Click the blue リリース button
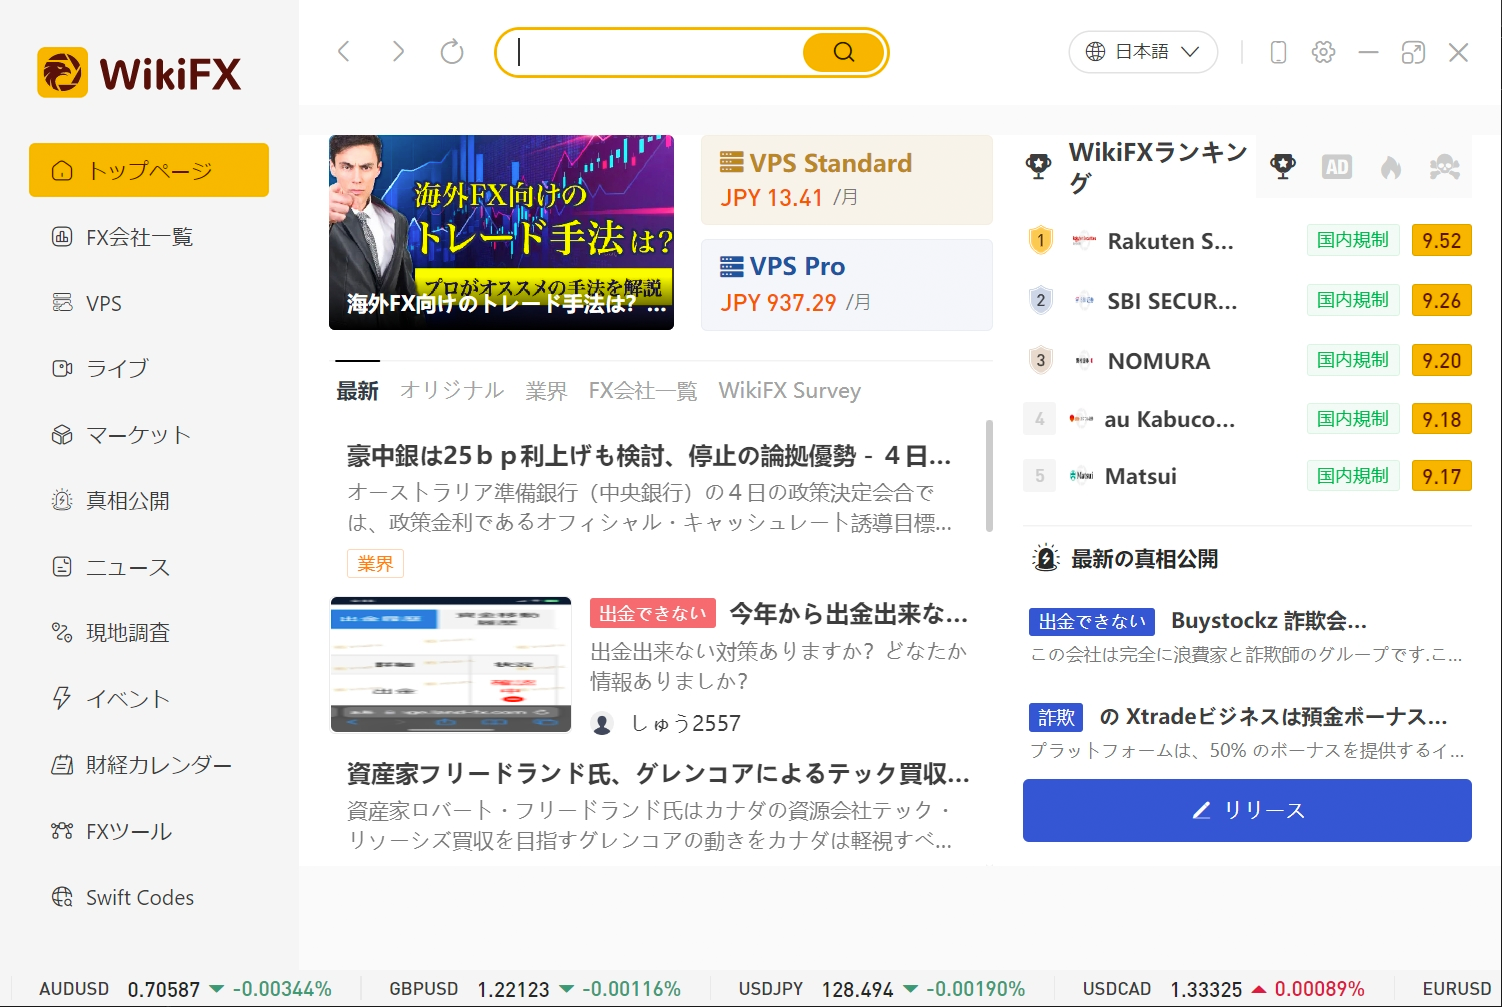 [1247, 810]
